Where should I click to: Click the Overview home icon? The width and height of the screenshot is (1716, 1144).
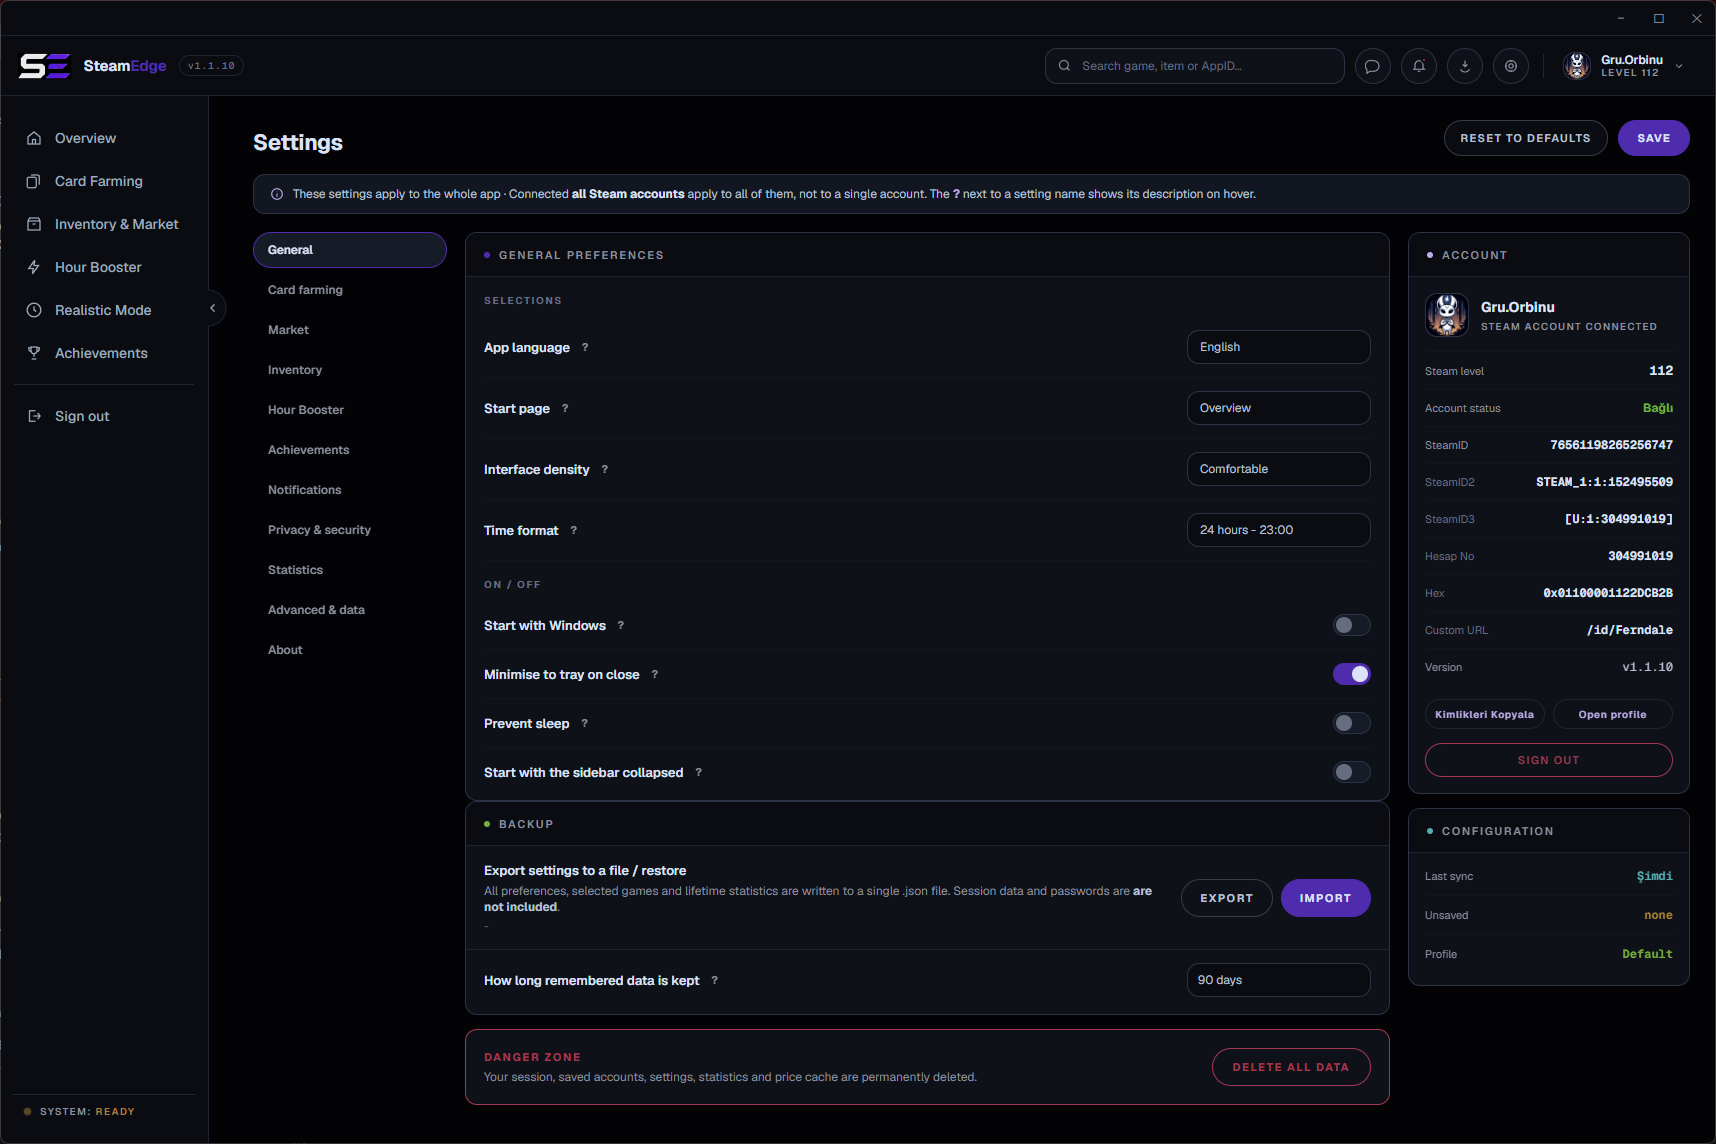point(34,138)
